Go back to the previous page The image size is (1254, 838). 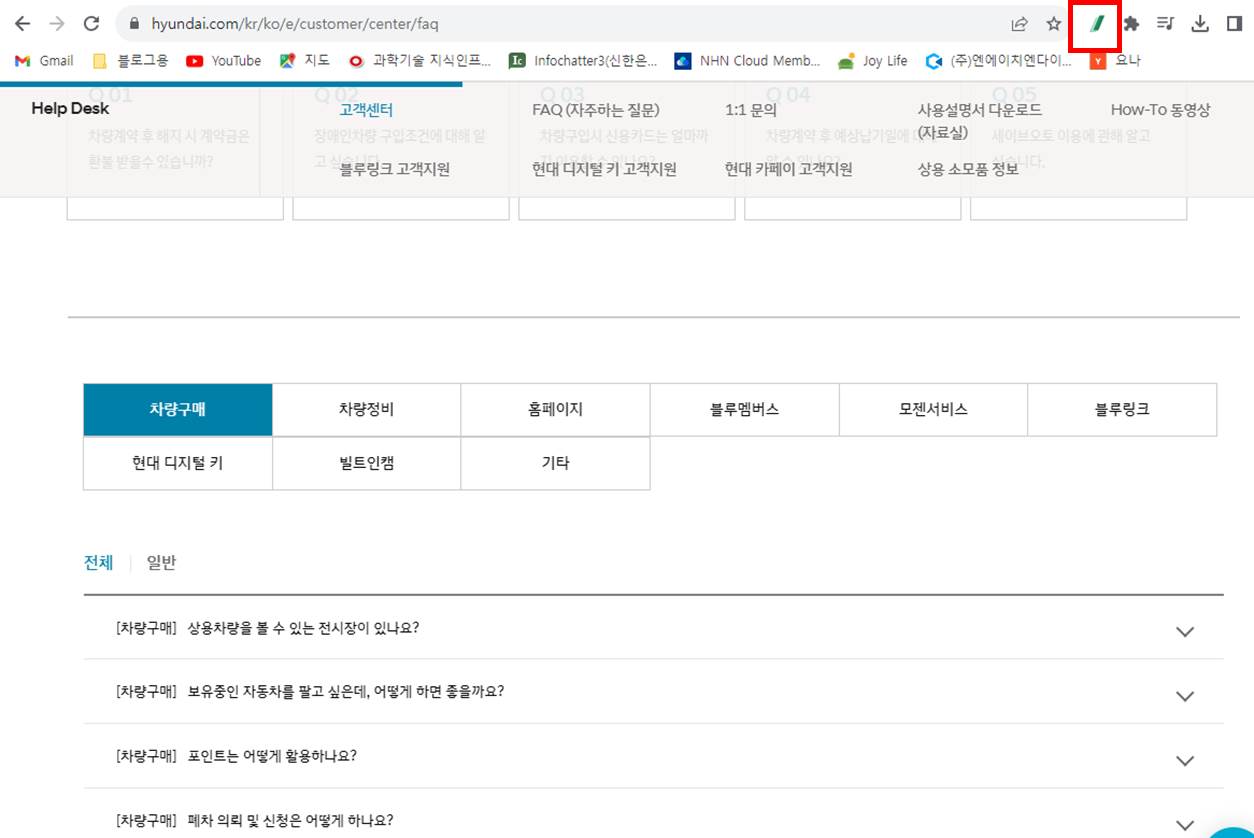22,23
